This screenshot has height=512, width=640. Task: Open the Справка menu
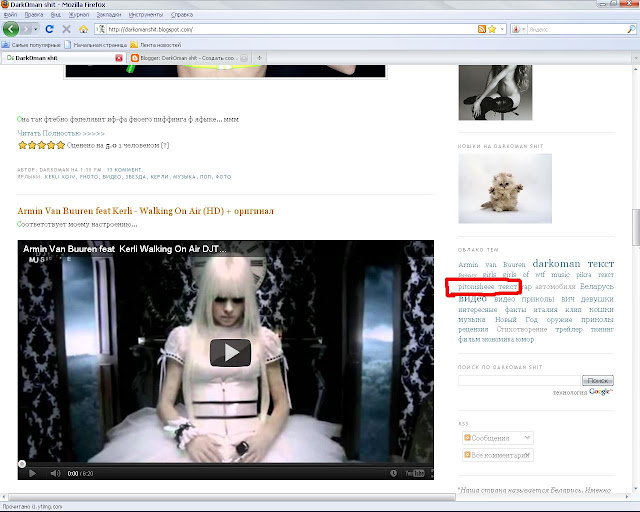point(182,15)
